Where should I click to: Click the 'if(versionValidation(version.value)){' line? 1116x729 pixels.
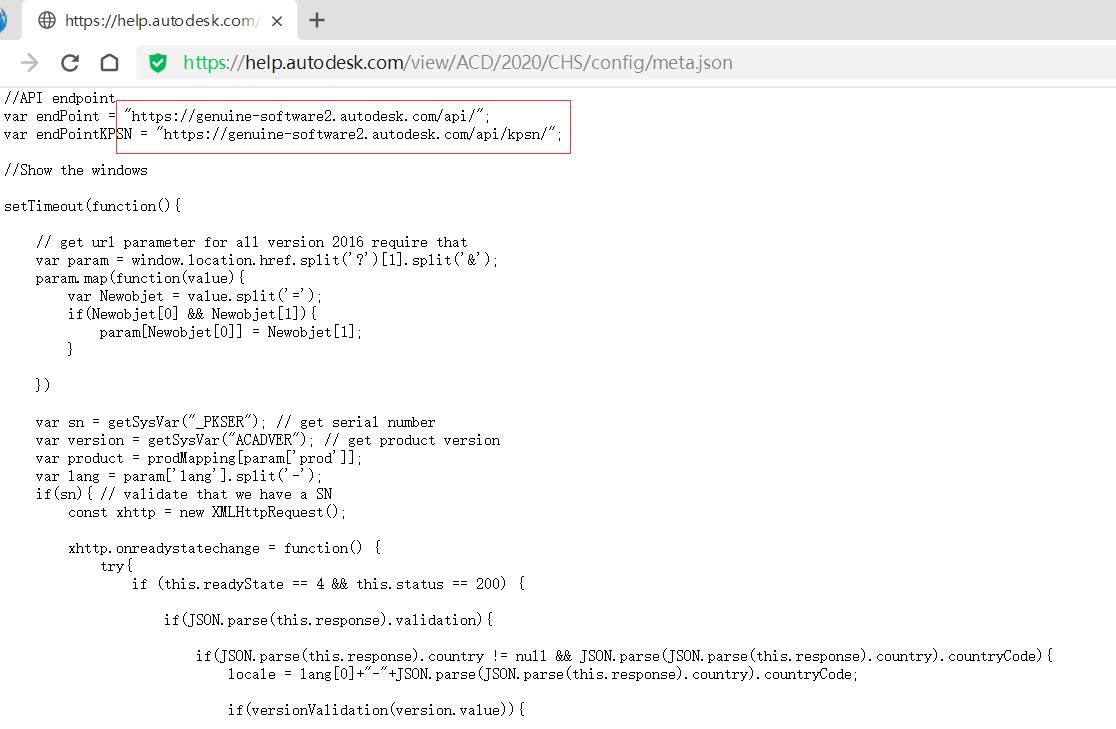pos(377,710)
